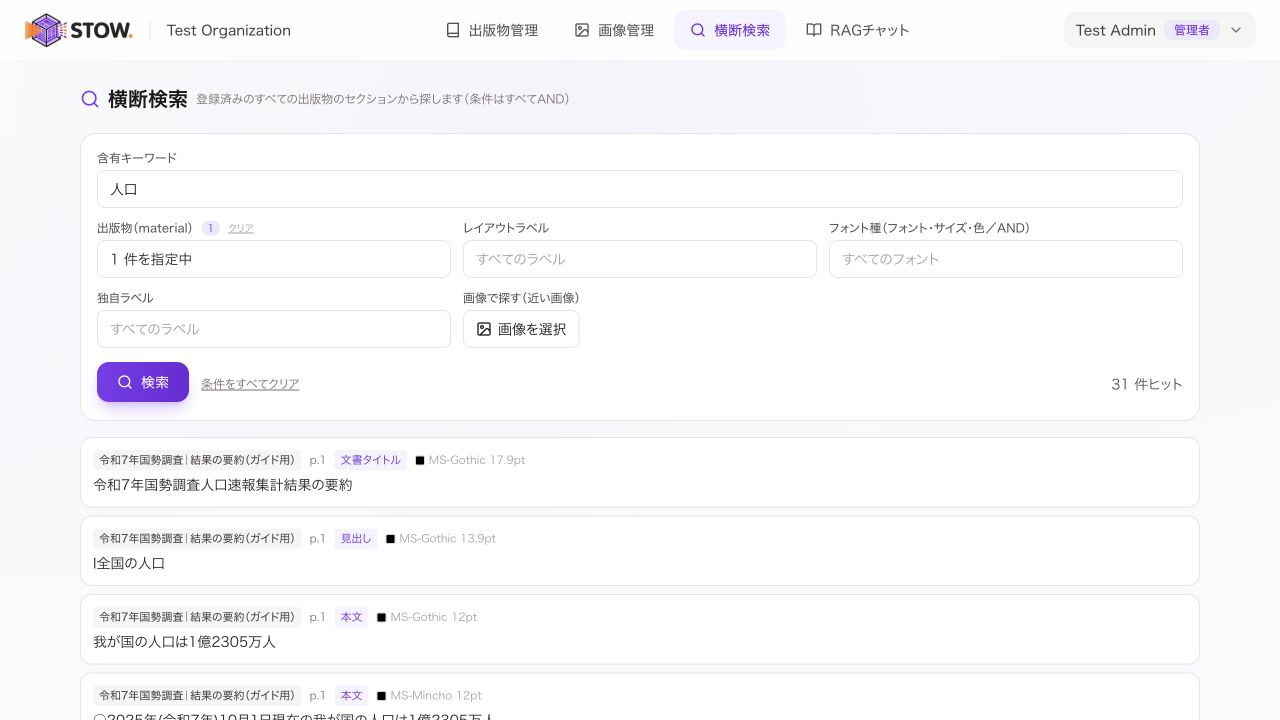Click the MS-Gothic 12pt font label
Viewport: 1280px width, 720px height.
434,617
